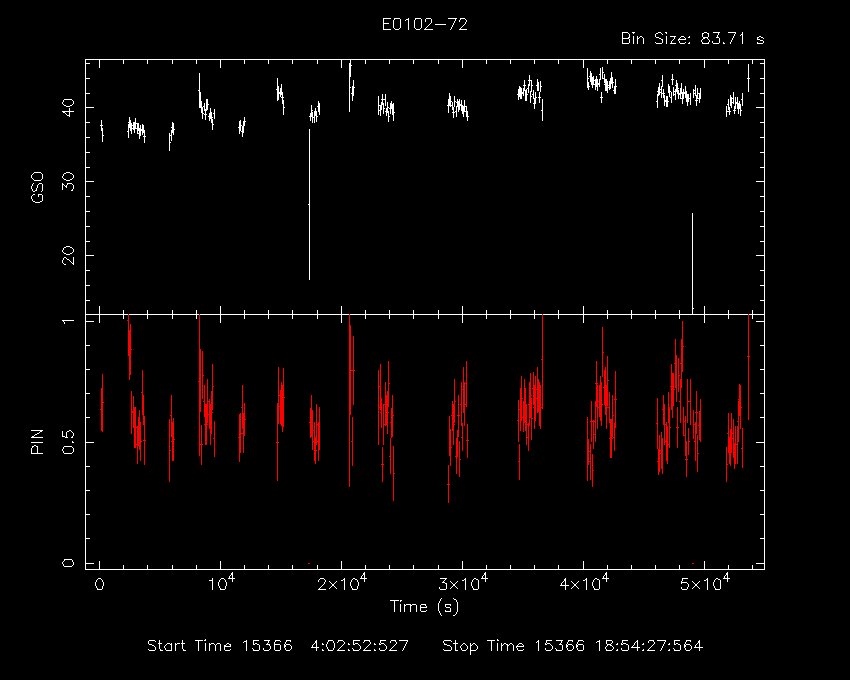Click the x-axis tick label 2×10^4
This screenshot has height=680, width=850.
342,583
